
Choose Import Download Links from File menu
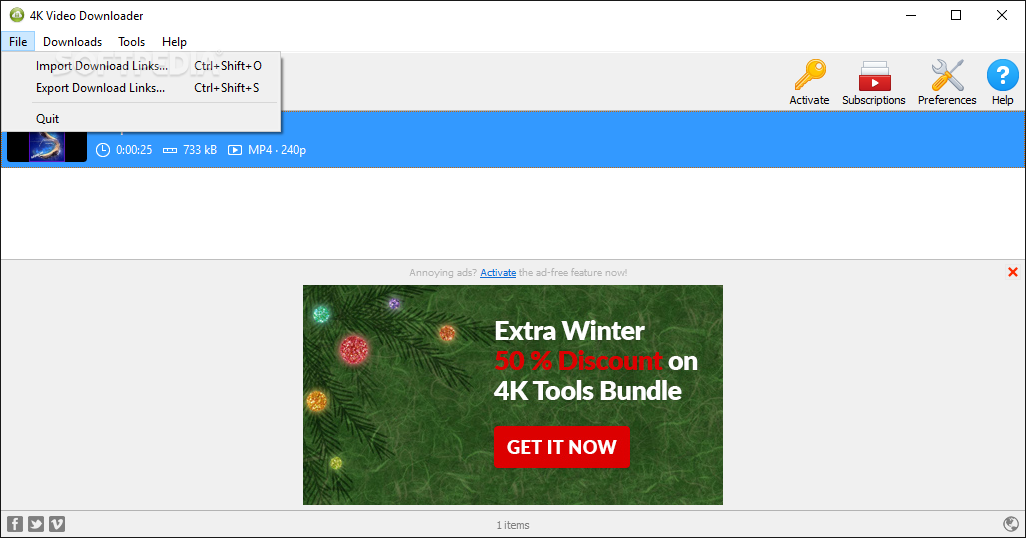(141, 65)
